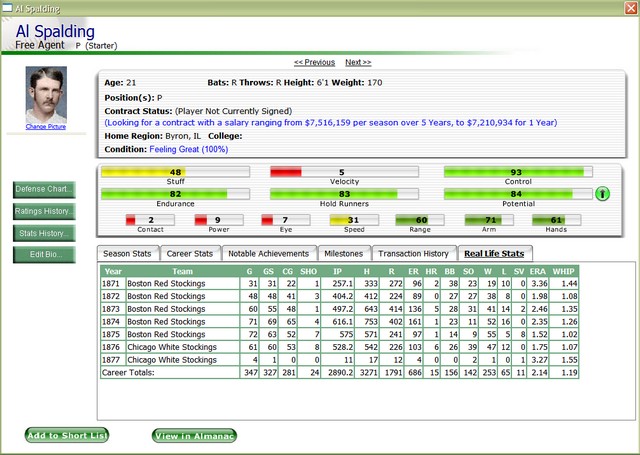Select the 1875 season row

pyautogui.click(x=340, y=334)
